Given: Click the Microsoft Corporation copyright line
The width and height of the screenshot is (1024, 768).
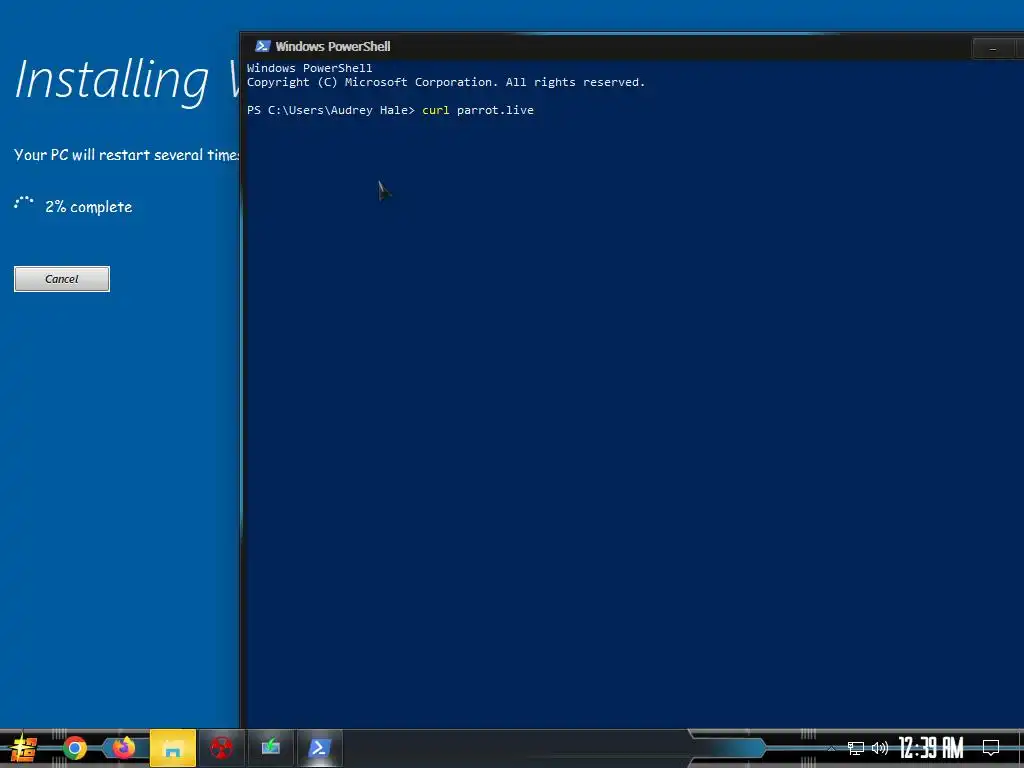Looking at the screenshot, I should tap(445, 82).
